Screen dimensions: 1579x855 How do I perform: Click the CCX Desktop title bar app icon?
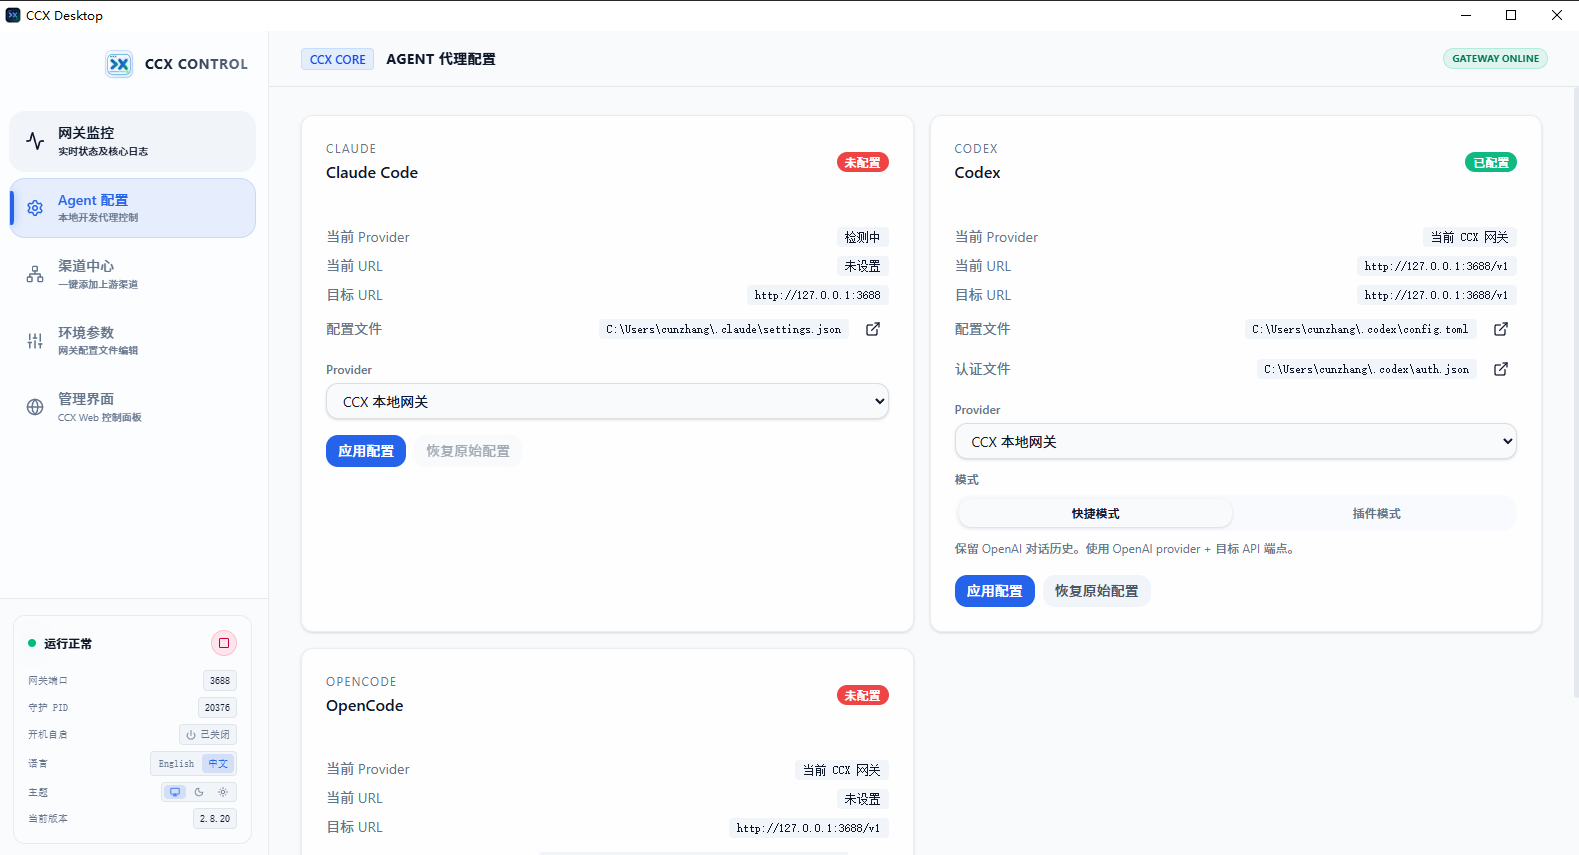point(13,15)
